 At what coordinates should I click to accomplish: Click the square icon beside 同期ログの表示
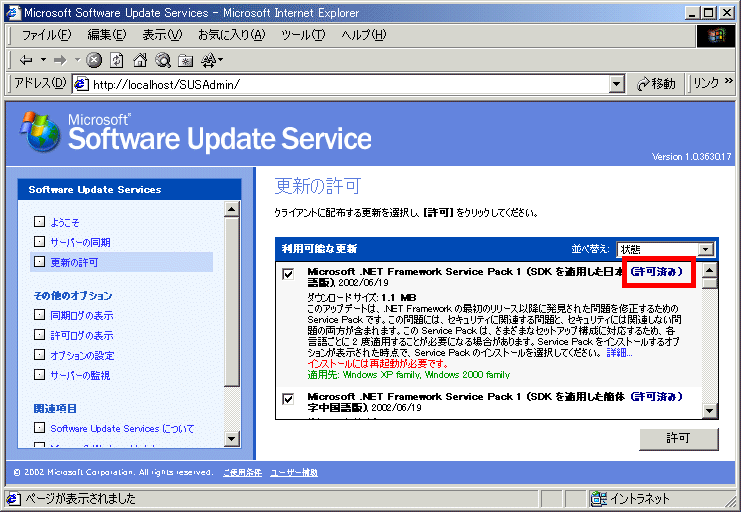point(39,314)
